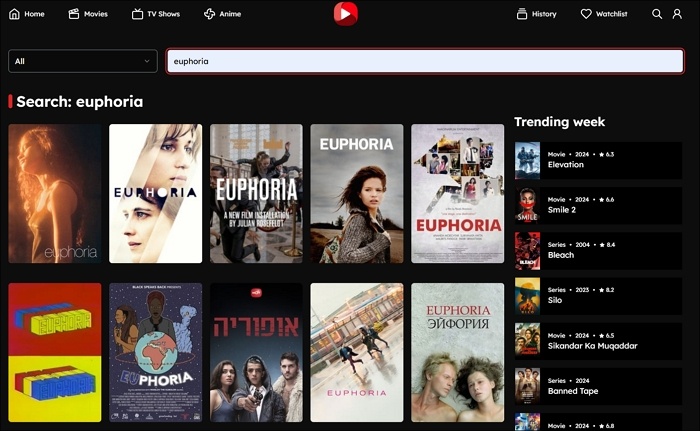Click the Trending week heading
Viewport: 700px width, 431px height.
coord(560,122)
